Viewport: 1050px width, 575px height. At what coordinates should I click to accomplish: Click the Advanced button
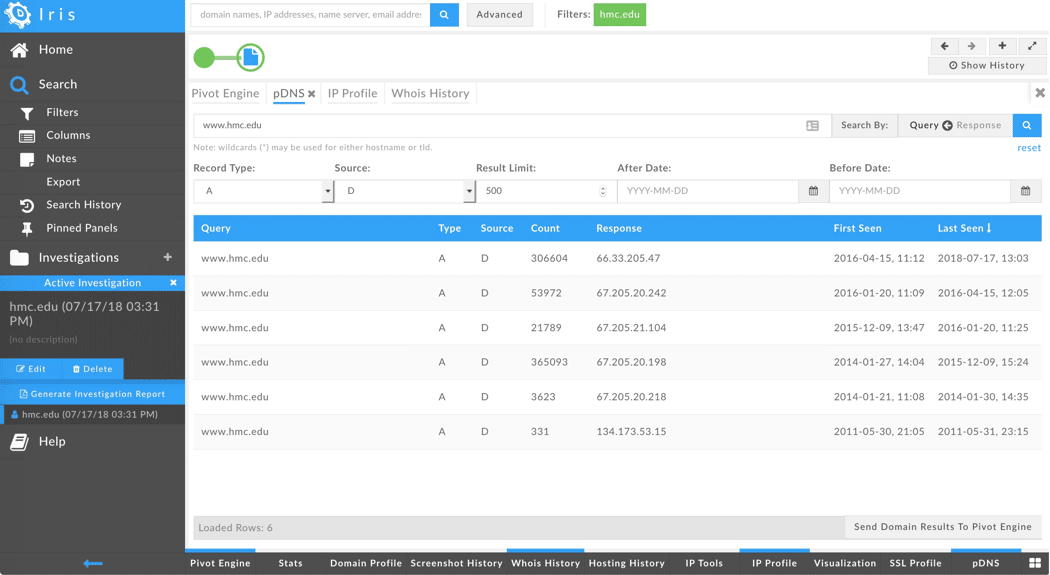pyautogui.click(x=500, y=15)
